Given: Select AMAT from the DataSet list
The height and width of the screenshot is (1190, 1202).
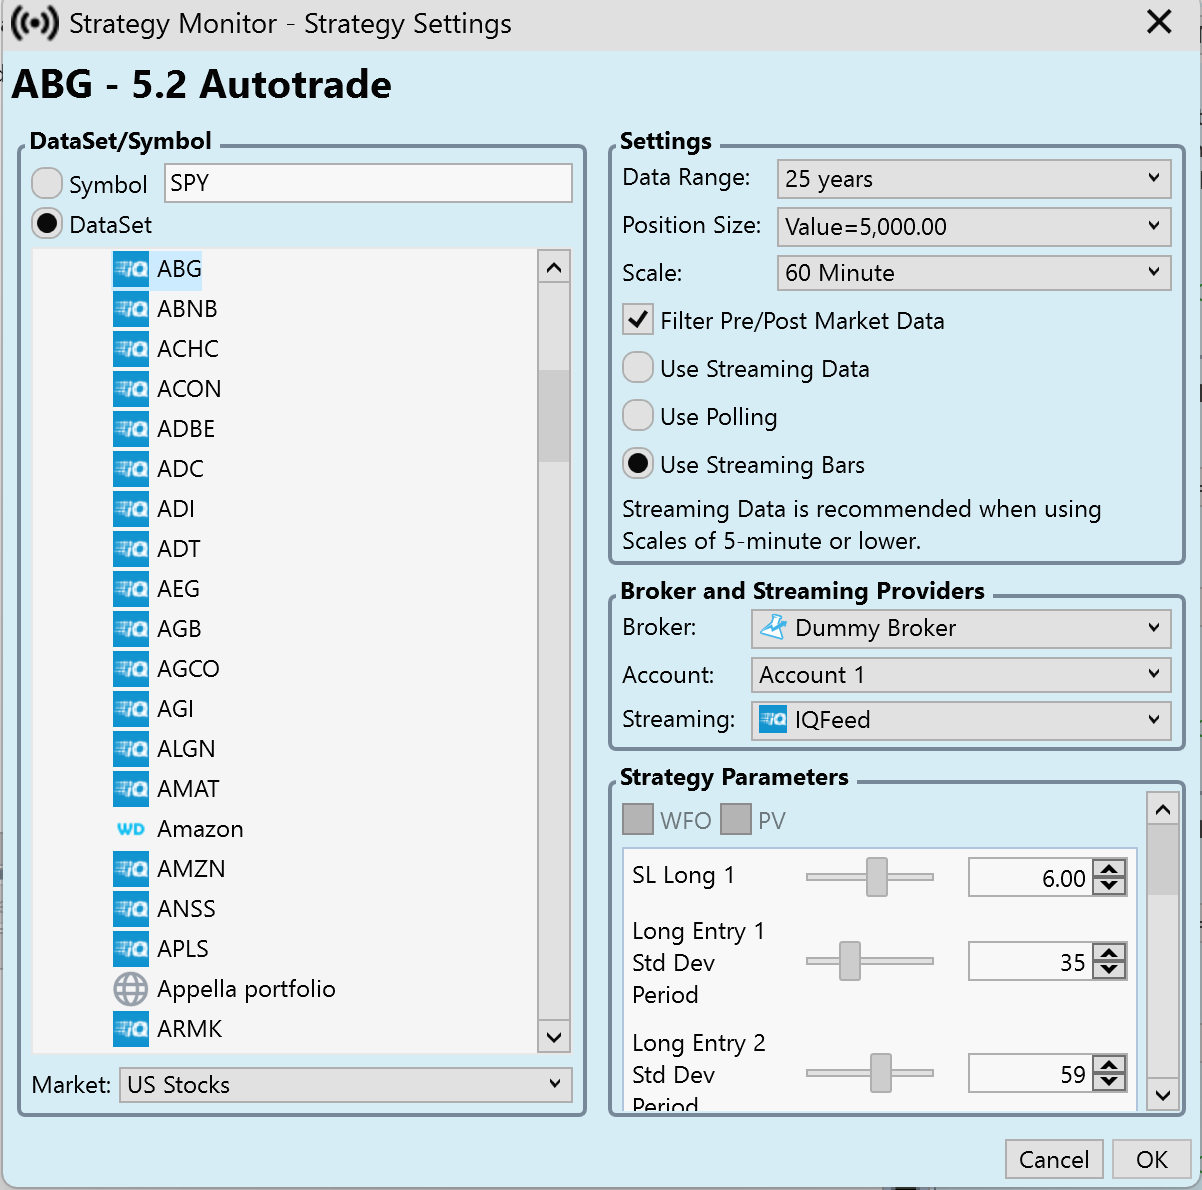Looking at the screenshot, I should [188, 789].
